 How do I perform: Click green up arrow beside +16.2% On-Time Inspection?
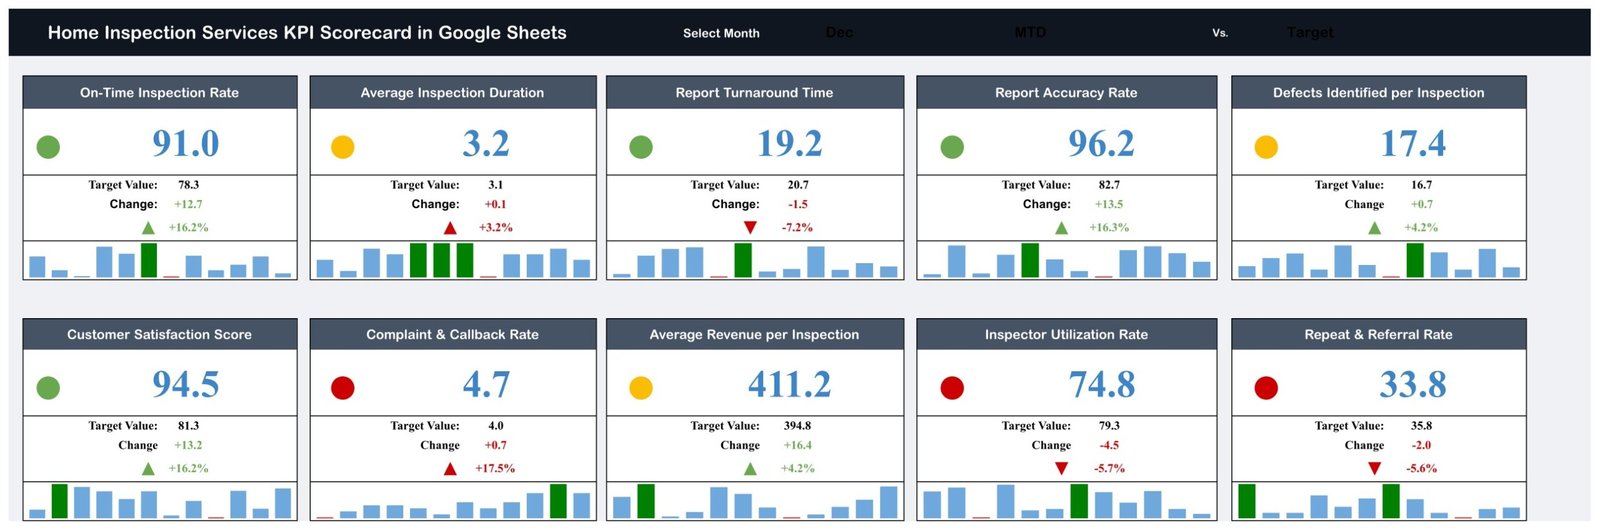click(x=148, y=228)
